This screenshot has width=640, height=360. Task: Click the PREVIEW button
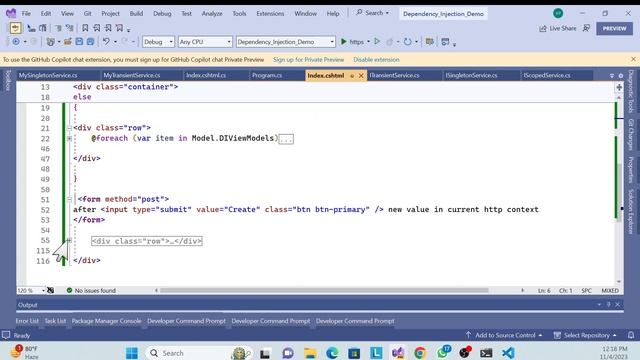(614, 29)
